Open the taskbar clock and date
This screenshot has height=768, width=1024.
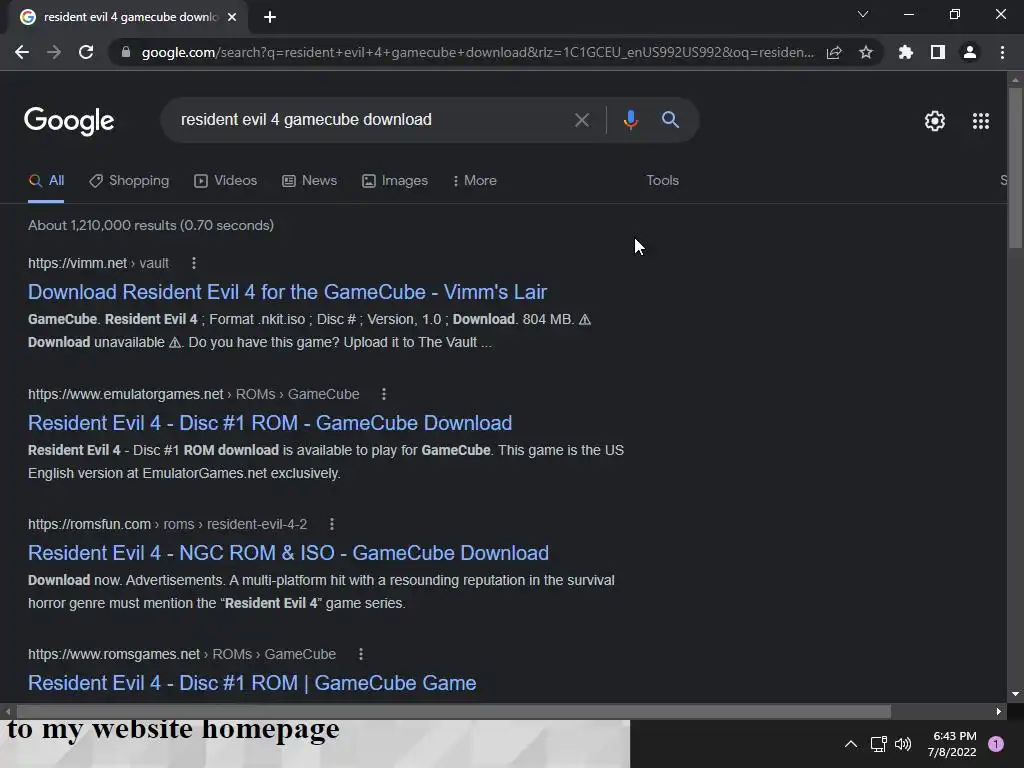(x=952, y=744)
